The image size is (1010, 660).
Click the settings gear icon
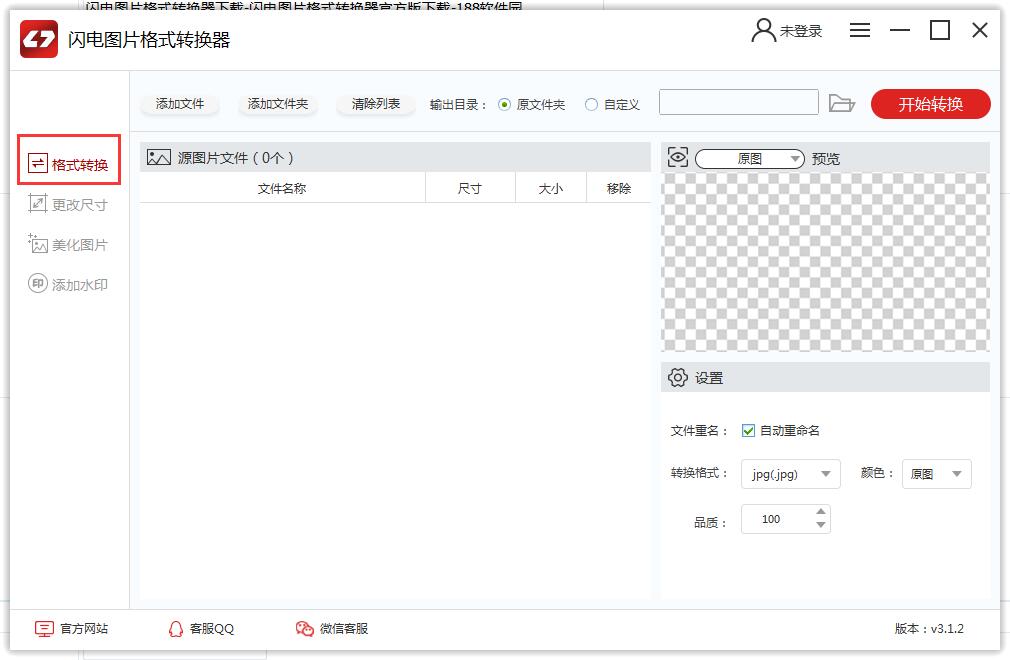[x=678, y=378]
